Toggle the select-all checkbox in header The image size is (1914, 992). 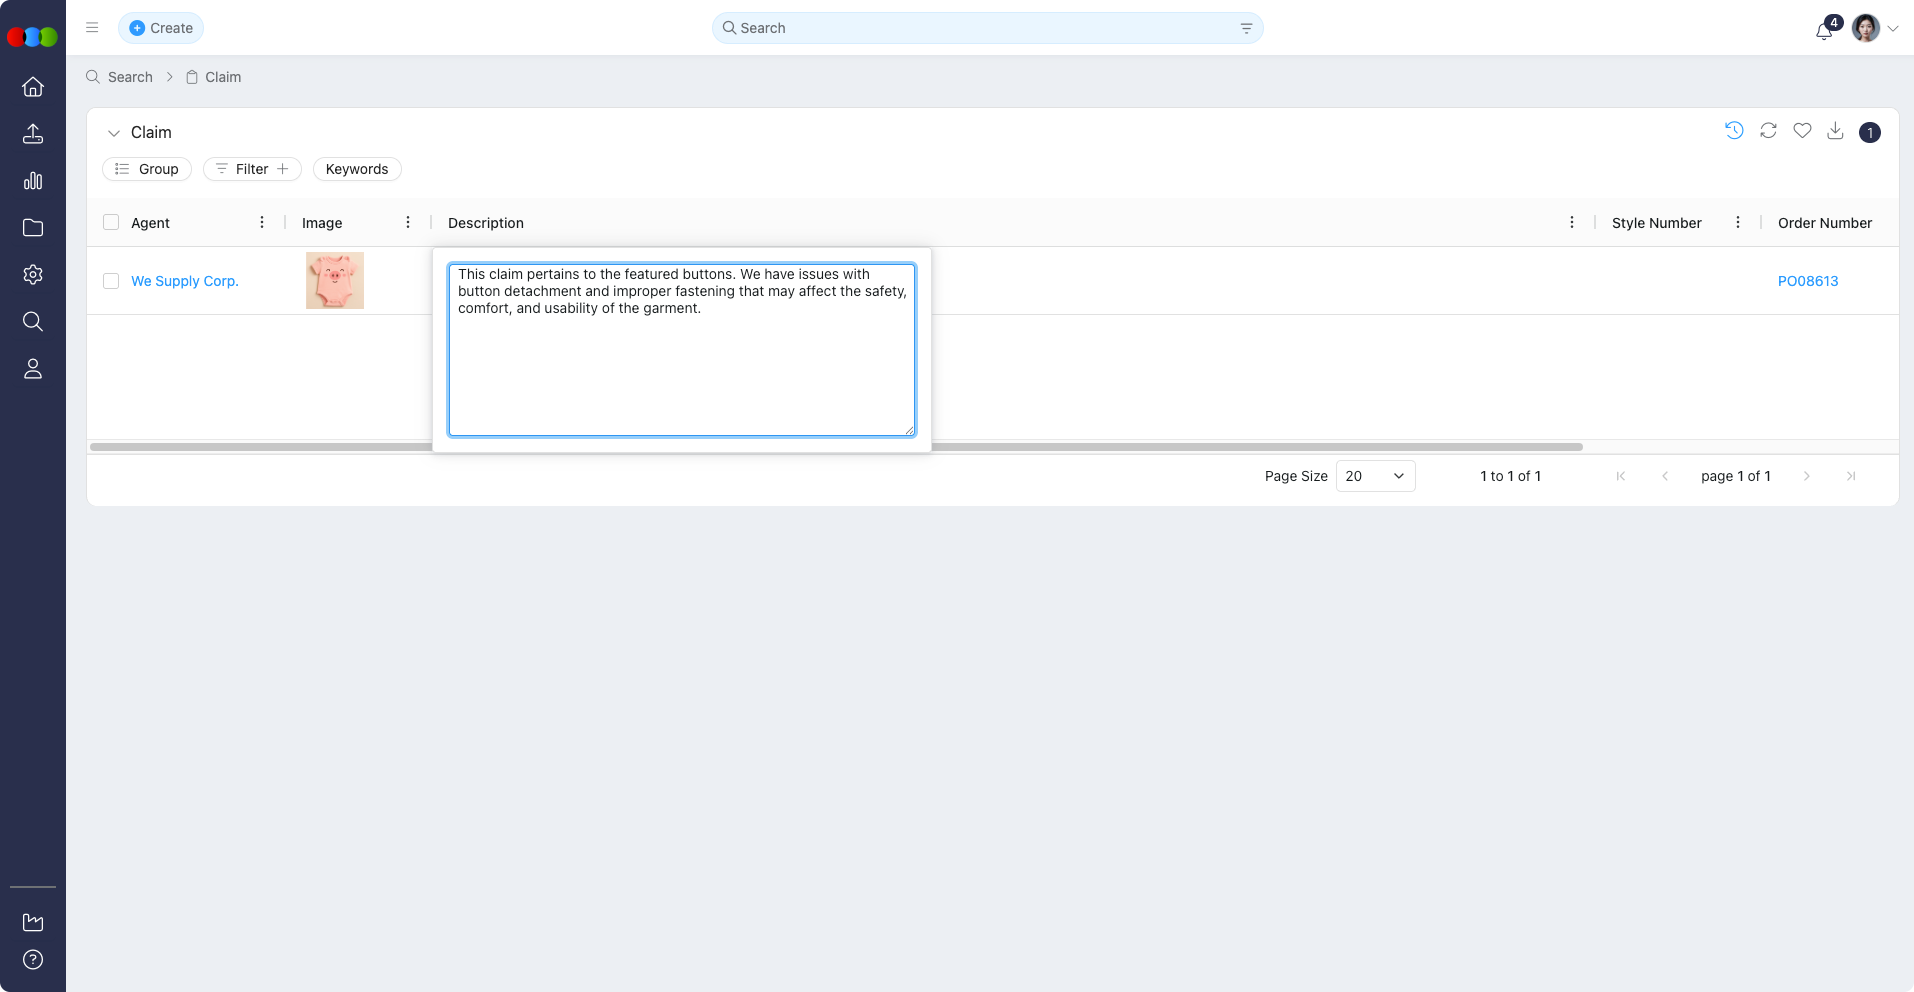point(111,223)
